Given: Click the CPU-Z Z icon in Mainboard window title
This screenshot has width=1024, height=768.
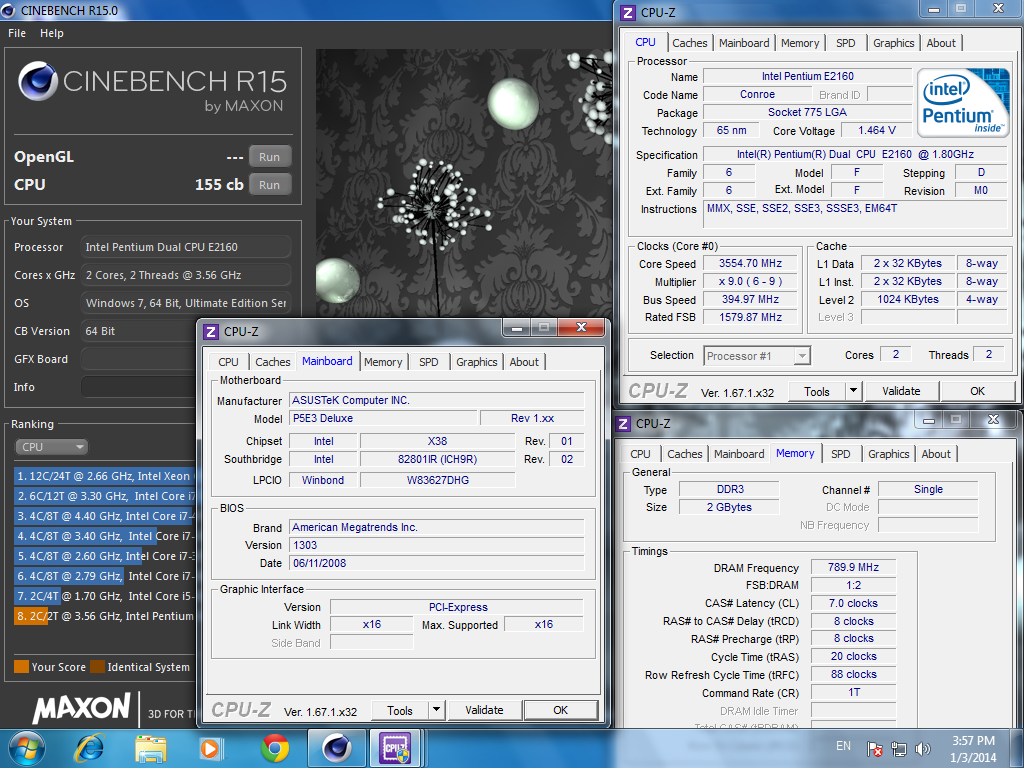Looking at the screenshot, I should click(x=211, y=332).
